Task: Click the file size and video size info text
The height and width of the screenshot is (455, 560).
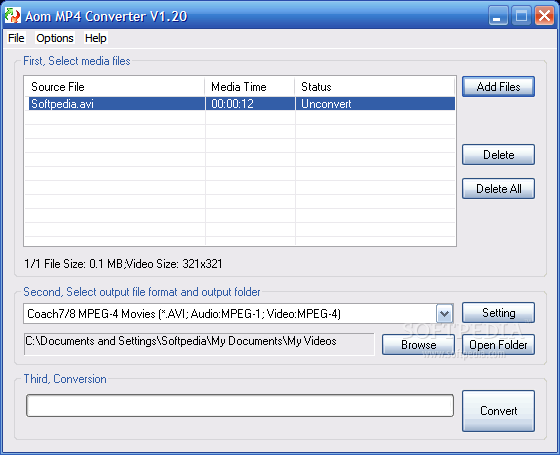Action: tap(123, 264)
